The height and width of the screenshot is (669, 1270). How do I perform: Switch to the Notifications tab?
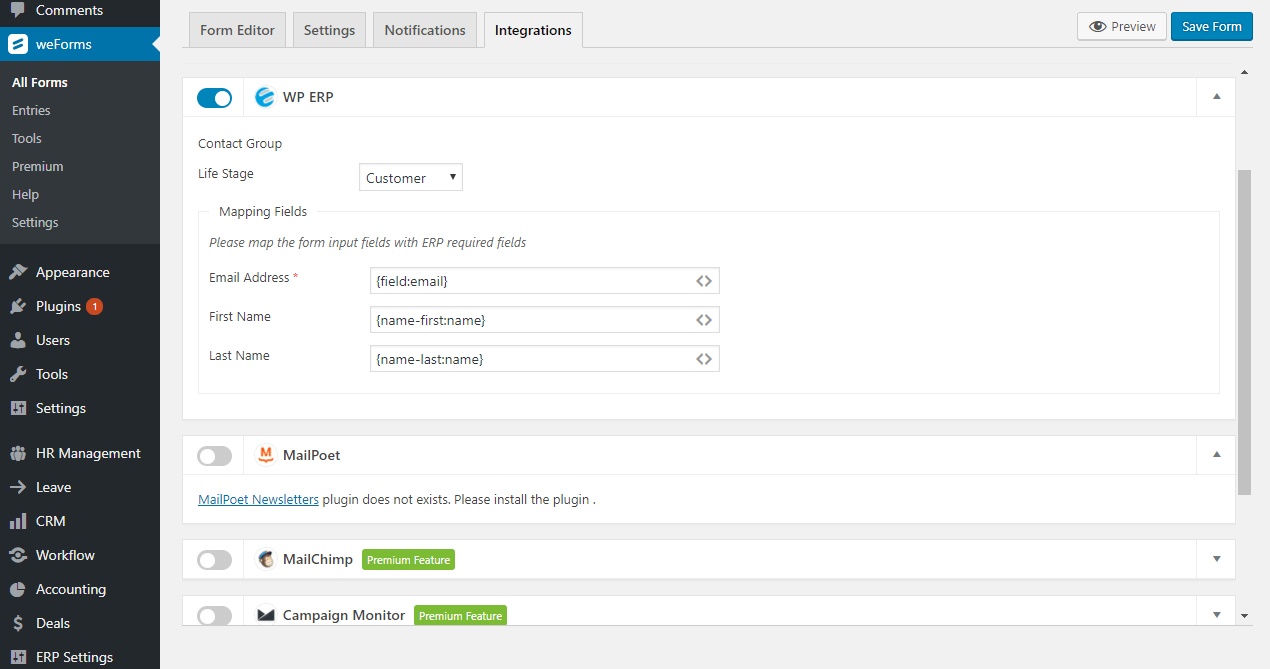424,29
